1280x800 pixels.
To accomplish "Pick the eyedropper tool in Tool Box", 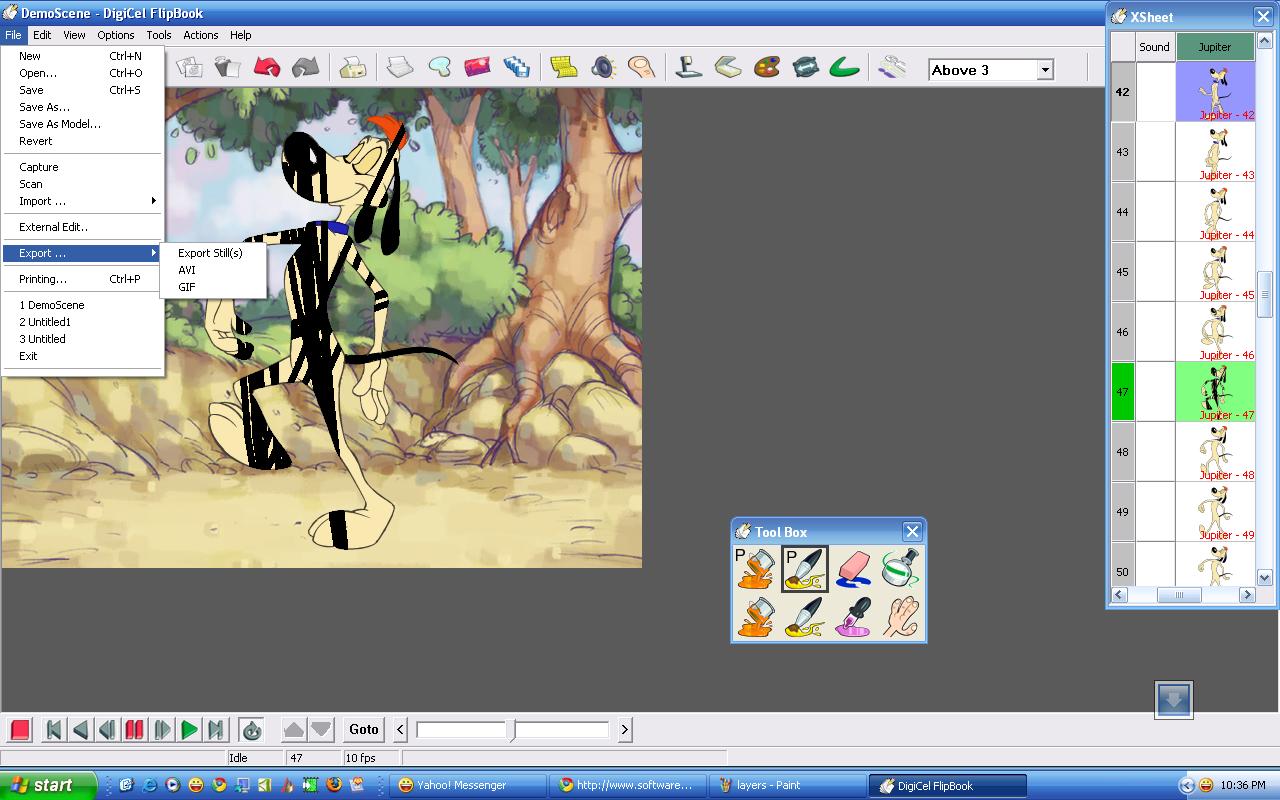I will coord(853,616).
